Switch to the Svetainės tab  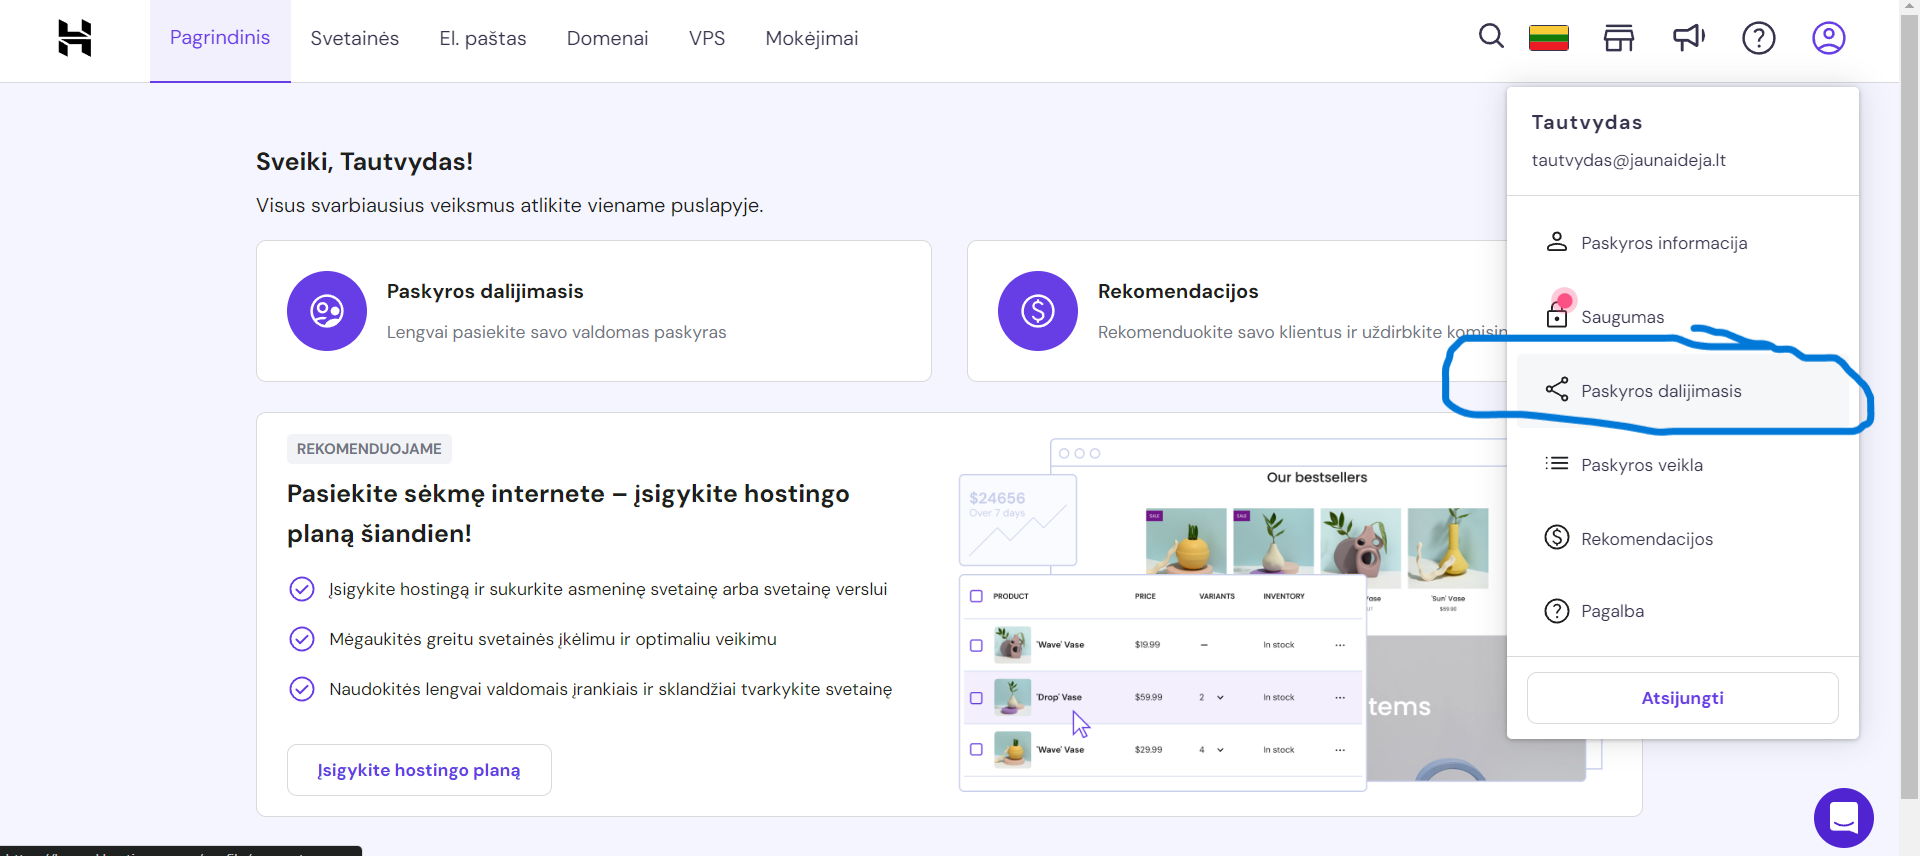click(354, 38)
